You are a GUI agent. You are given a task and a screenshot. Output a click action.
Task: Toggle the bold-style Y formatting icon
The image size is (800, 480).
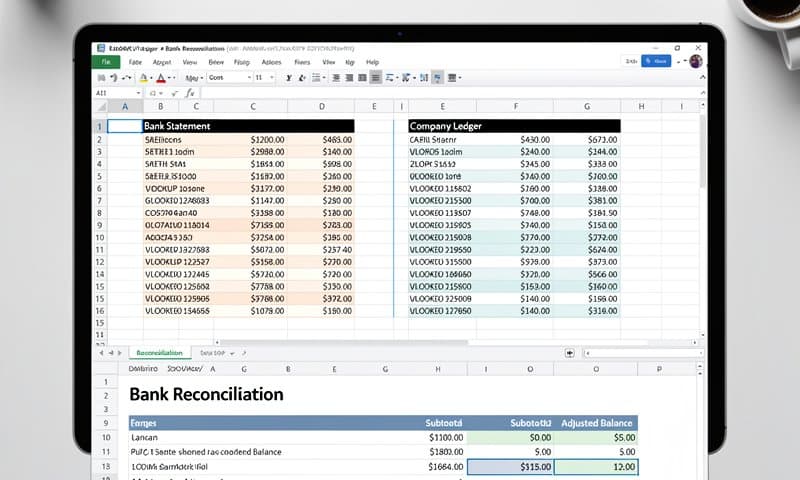(289, 78)
